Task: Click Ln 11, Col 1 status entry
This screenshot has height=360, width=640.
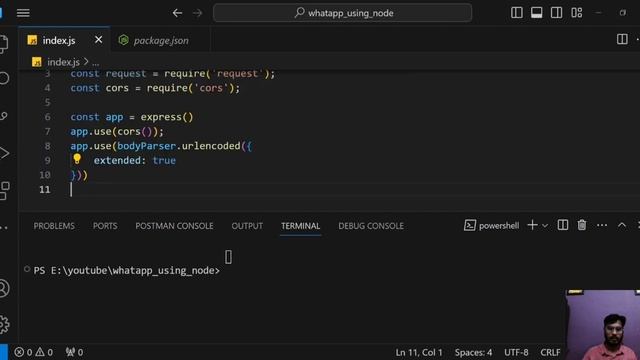Action: coord(419,352)
